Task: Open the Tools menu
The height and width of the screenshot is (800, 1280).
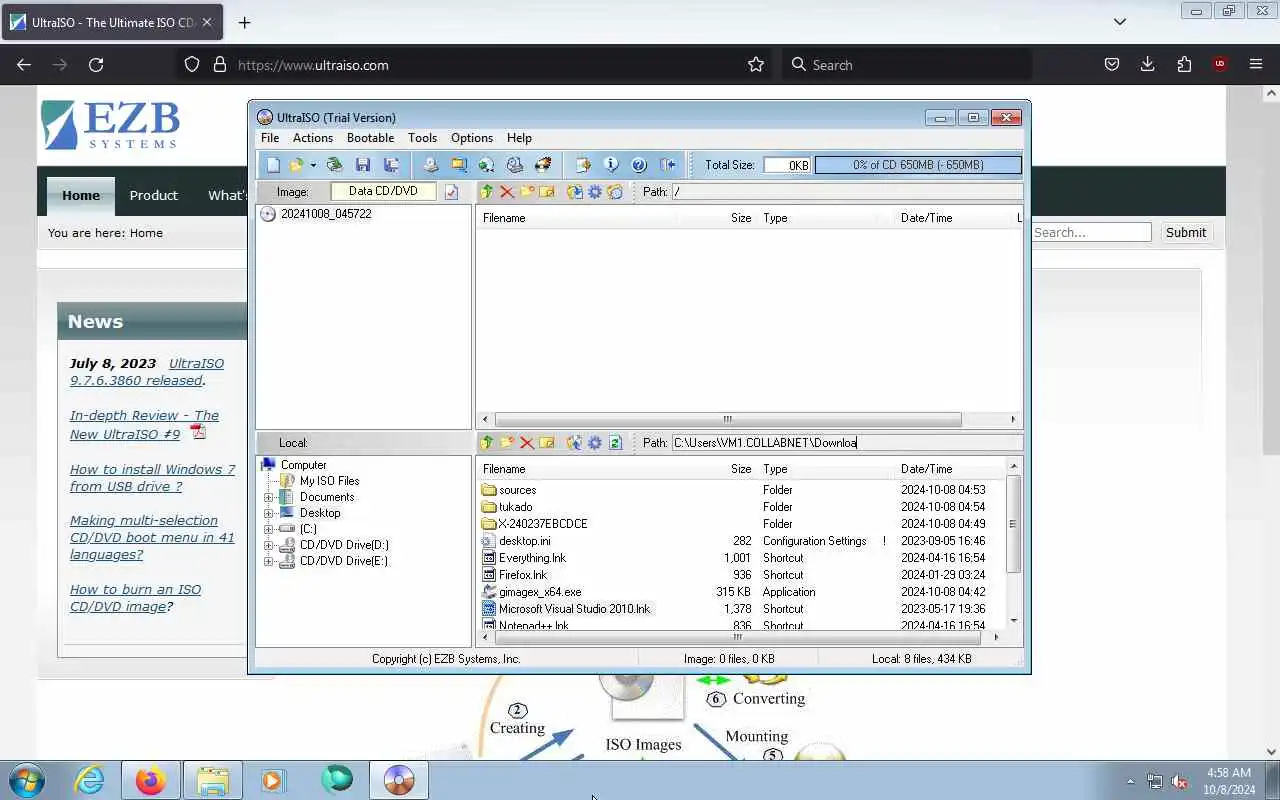Action: coord(422,138)
